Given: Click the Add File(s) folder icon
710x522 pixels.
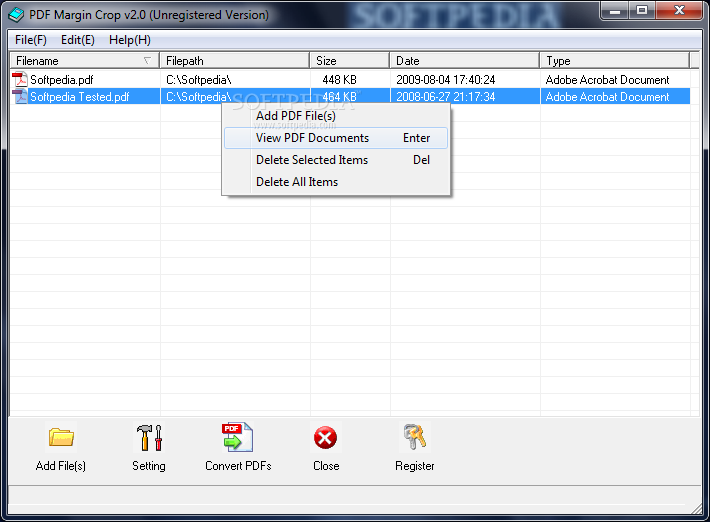Looking at the screenshot, I should [x=61, y=437].
